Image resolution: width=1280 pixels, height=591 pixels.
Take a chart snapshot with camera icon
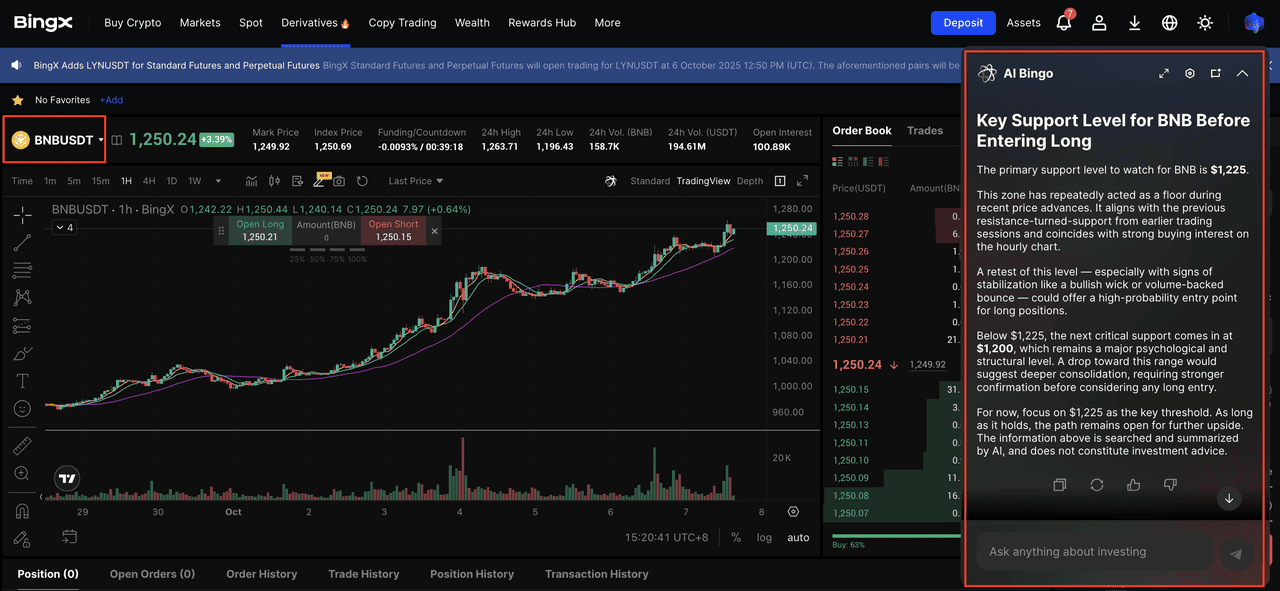click(x=339, y=181)
